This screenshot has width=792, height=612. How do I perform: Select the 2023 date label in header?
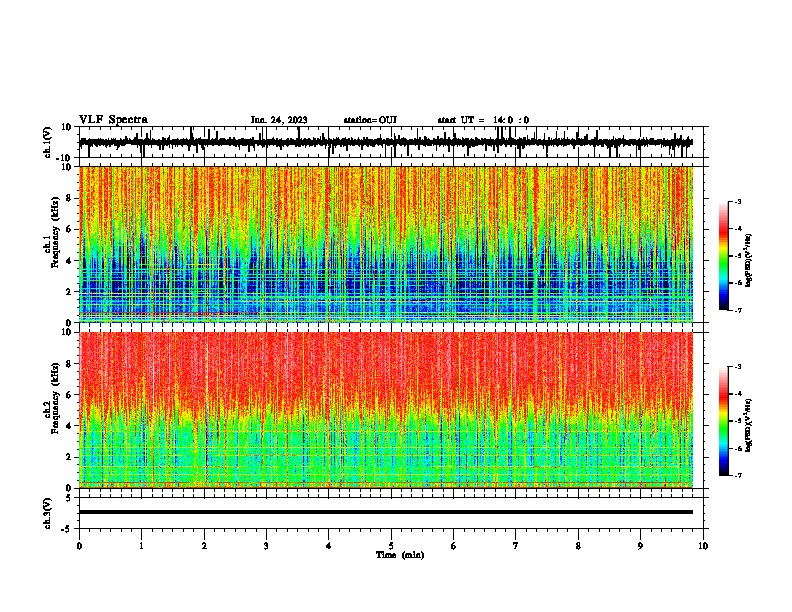pyautogui.click(x=279, y=120)
